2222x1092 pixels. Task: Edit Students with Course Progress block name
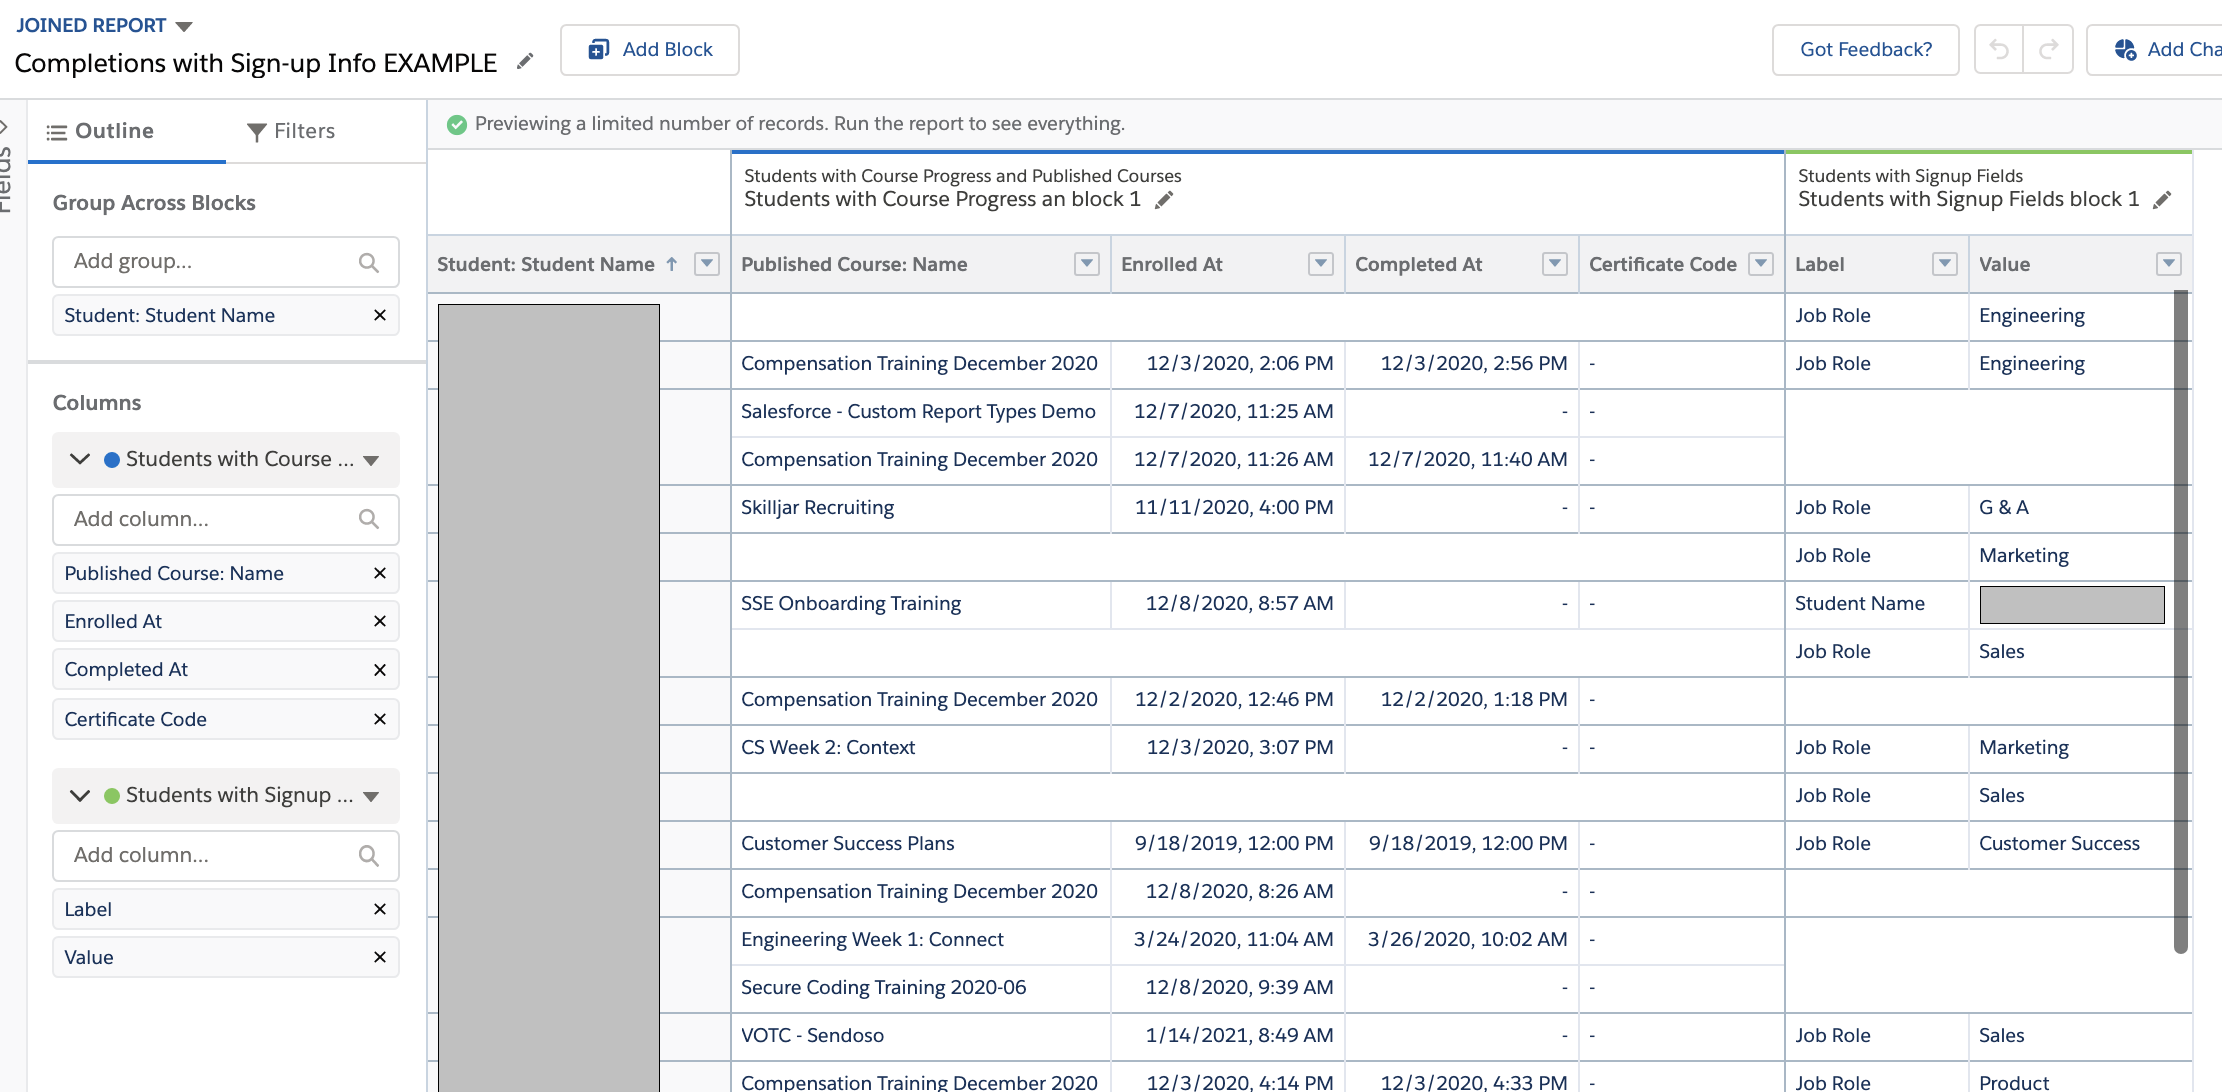[1163, 200]
